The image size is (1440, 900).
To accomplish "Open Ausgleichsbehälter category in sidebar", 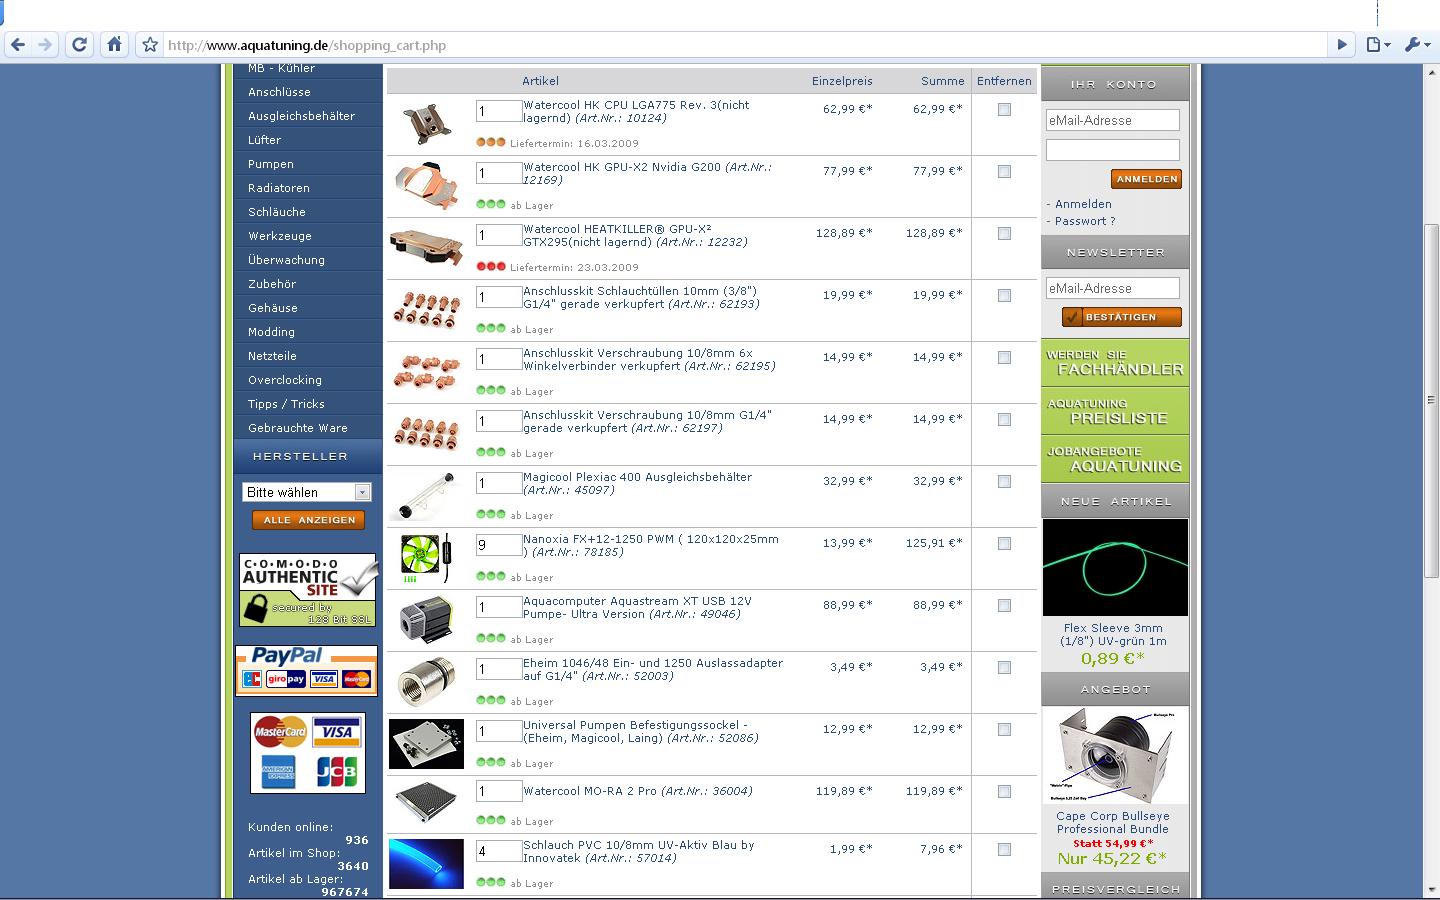I will click(301, 116).
